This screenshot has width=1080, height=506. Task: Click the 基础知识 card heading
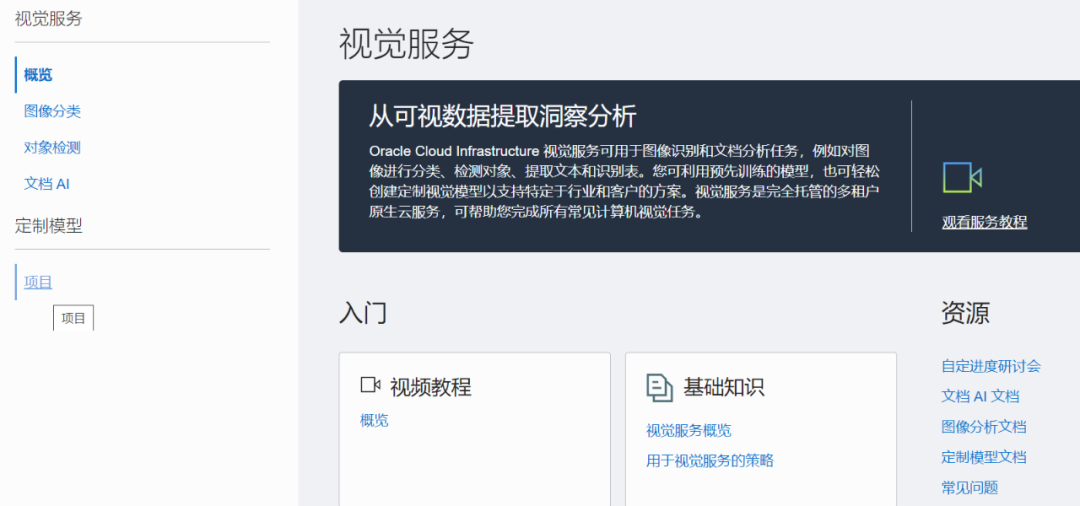point(723,387)
